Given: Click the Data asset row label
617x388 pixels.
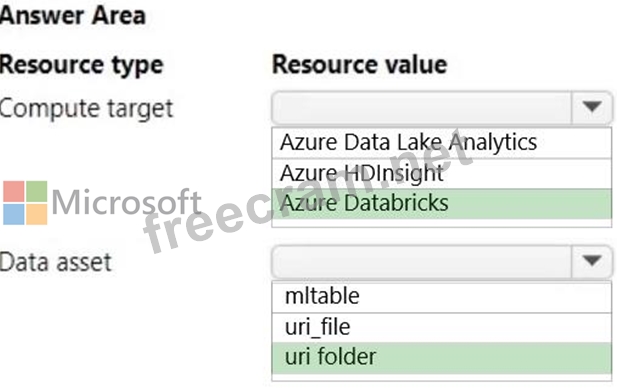Looking at the screenshot, I should pos(56,262).
